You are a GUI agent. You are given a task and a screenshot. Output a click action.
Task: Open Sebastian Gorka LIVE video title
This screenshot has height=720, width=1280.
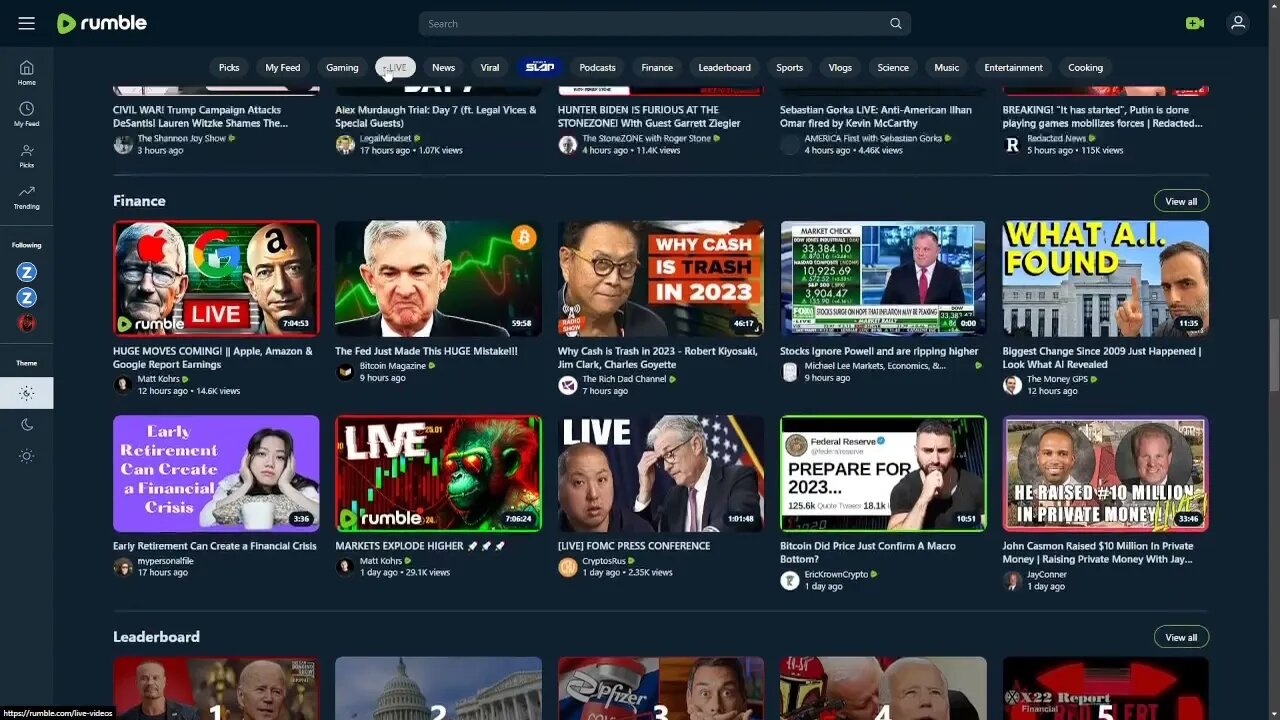pos(874,117)
